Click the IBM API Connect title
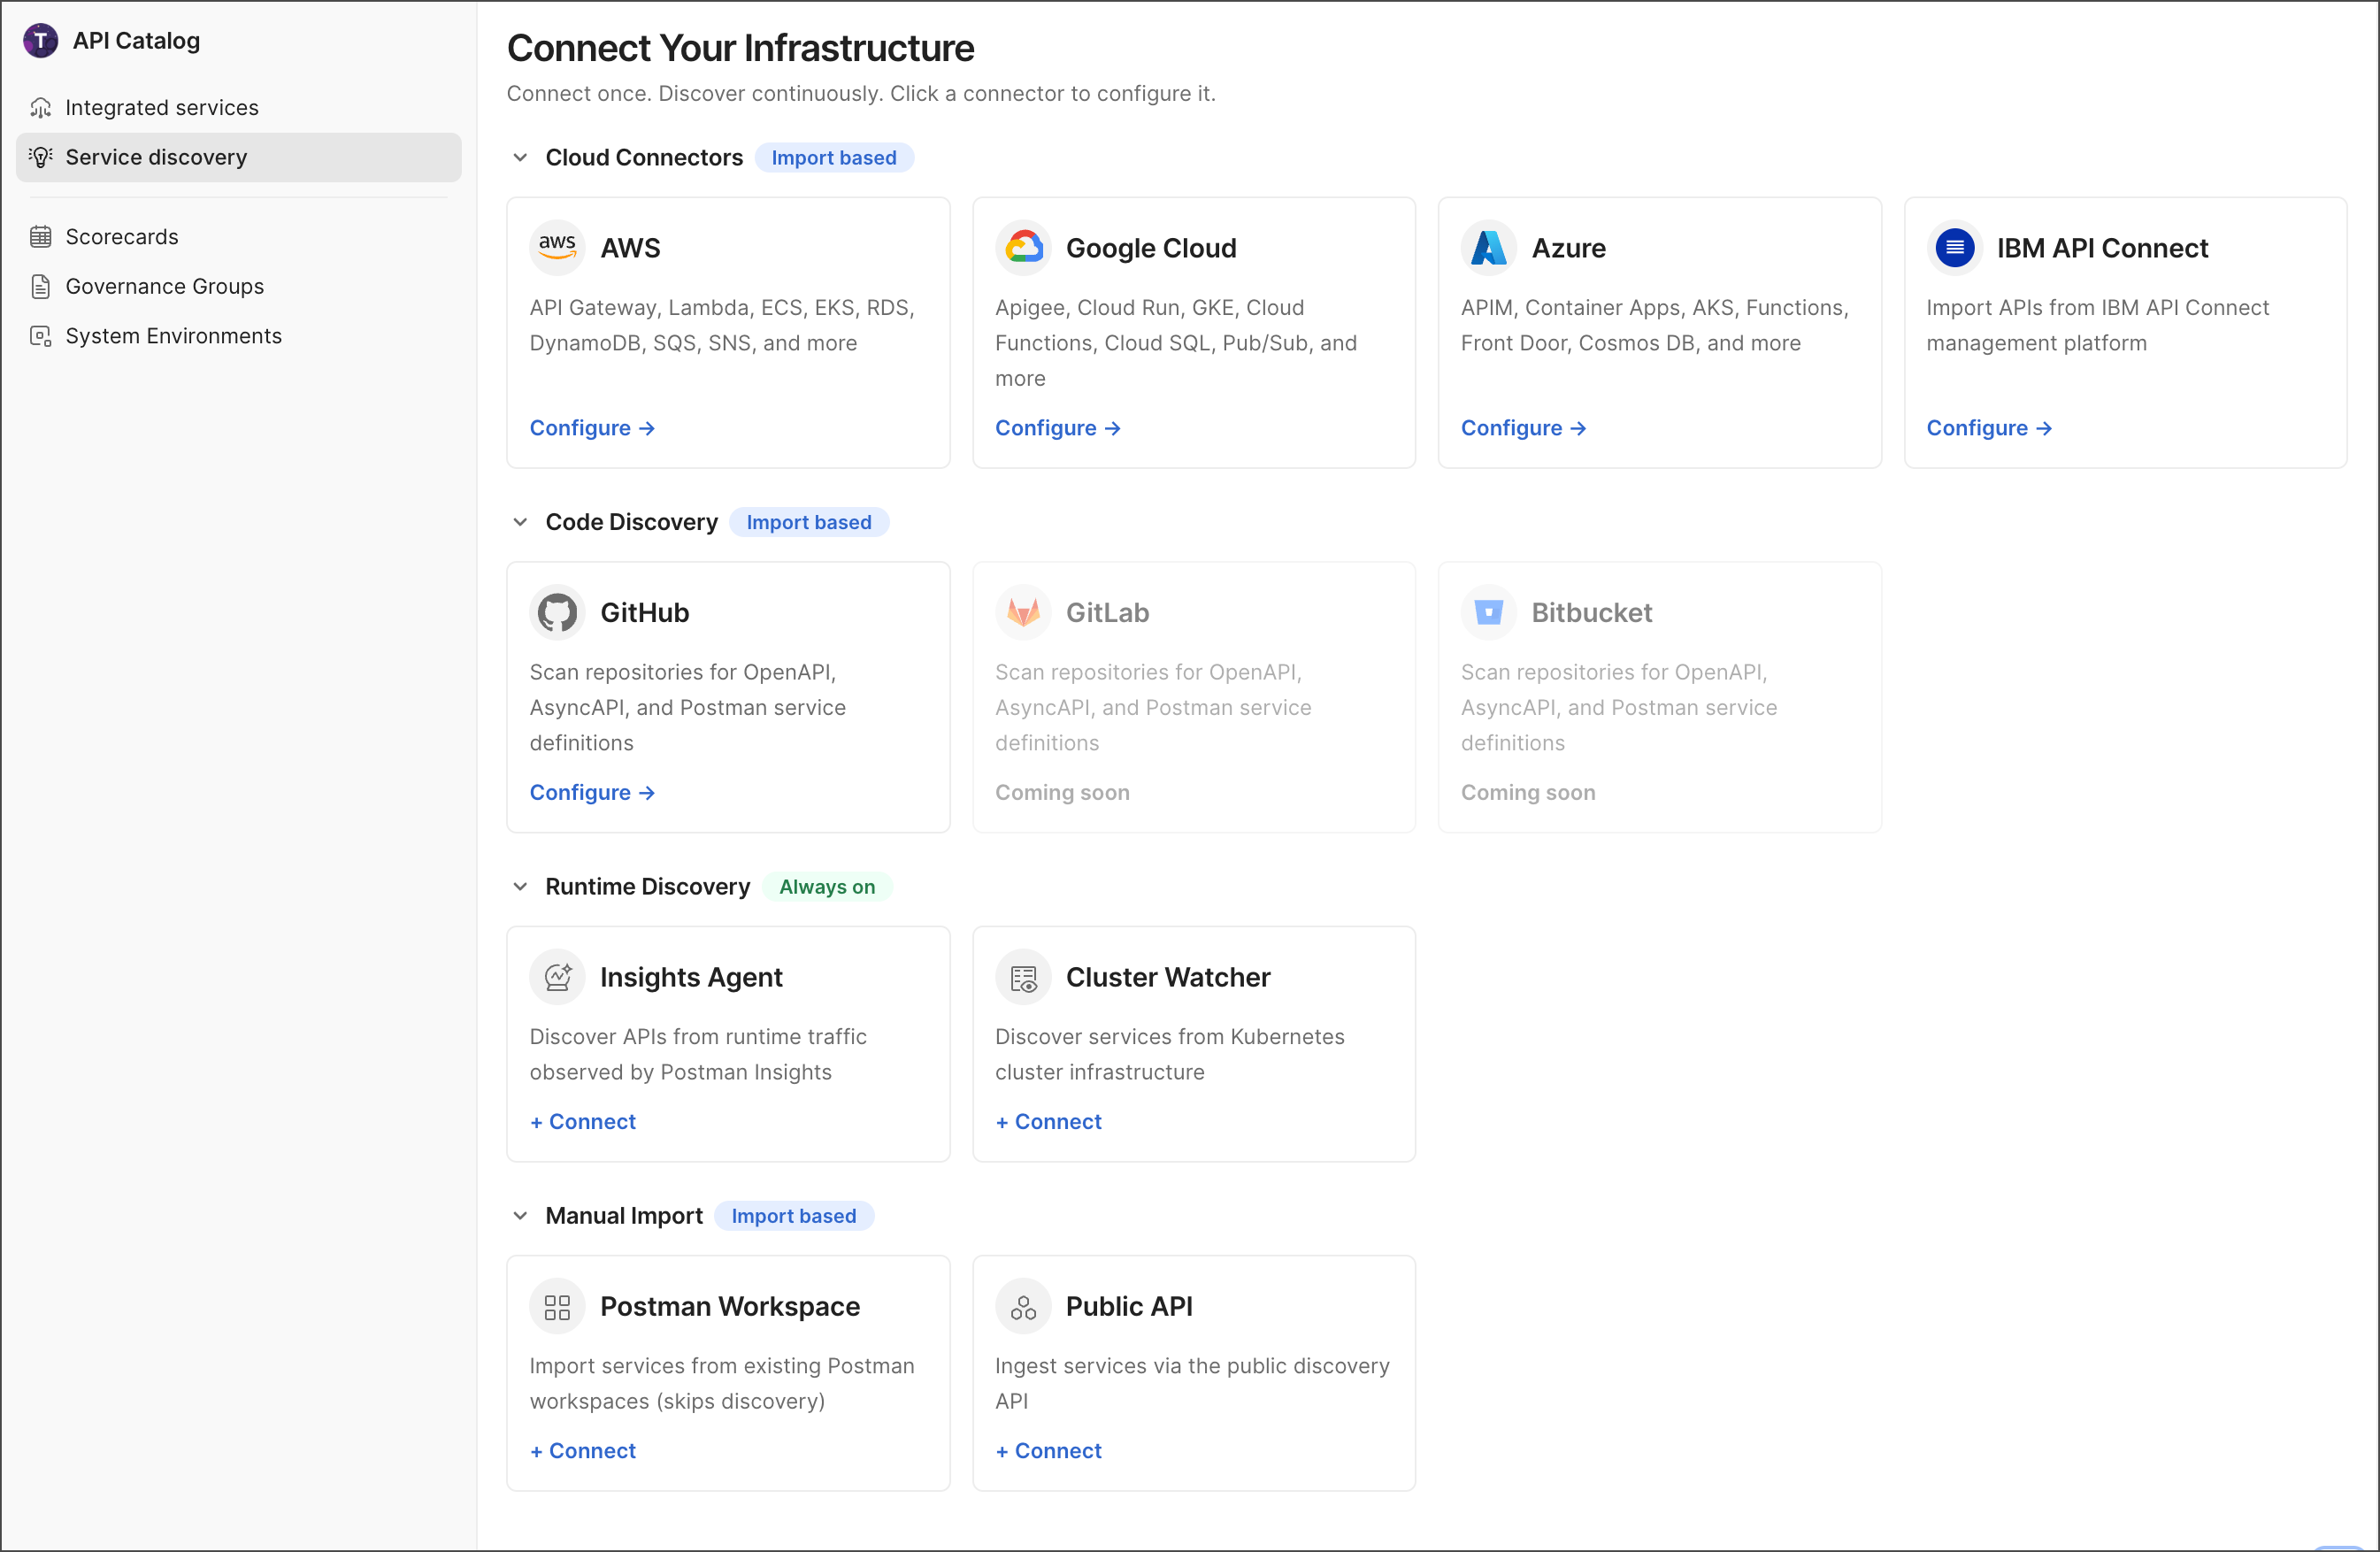The width and height of the screenshot is (2380, 1552). 2102,248
